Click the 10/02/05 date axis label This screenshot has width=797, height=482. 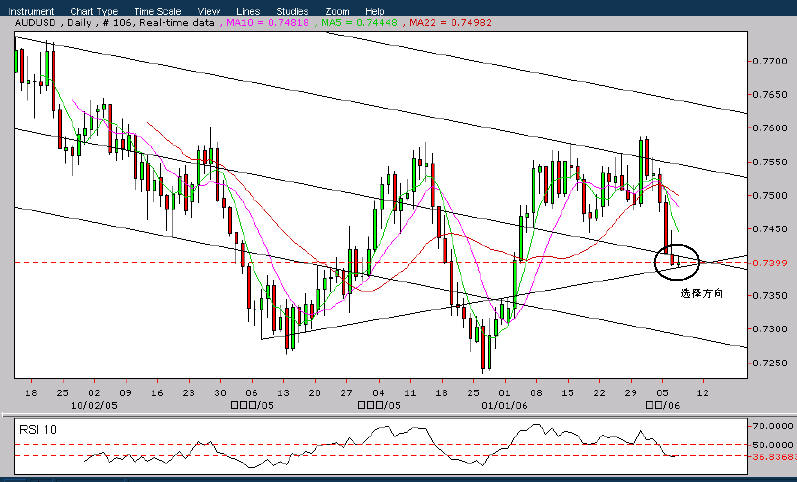94,405
